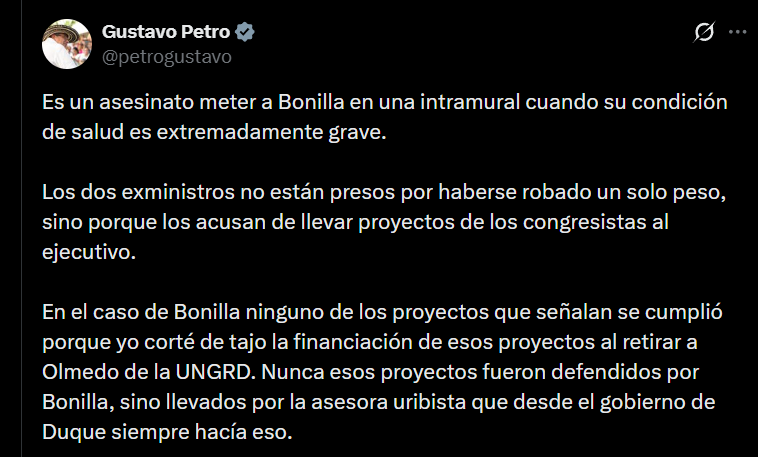Open the @petrogustavo handle link

click(166, 57)
